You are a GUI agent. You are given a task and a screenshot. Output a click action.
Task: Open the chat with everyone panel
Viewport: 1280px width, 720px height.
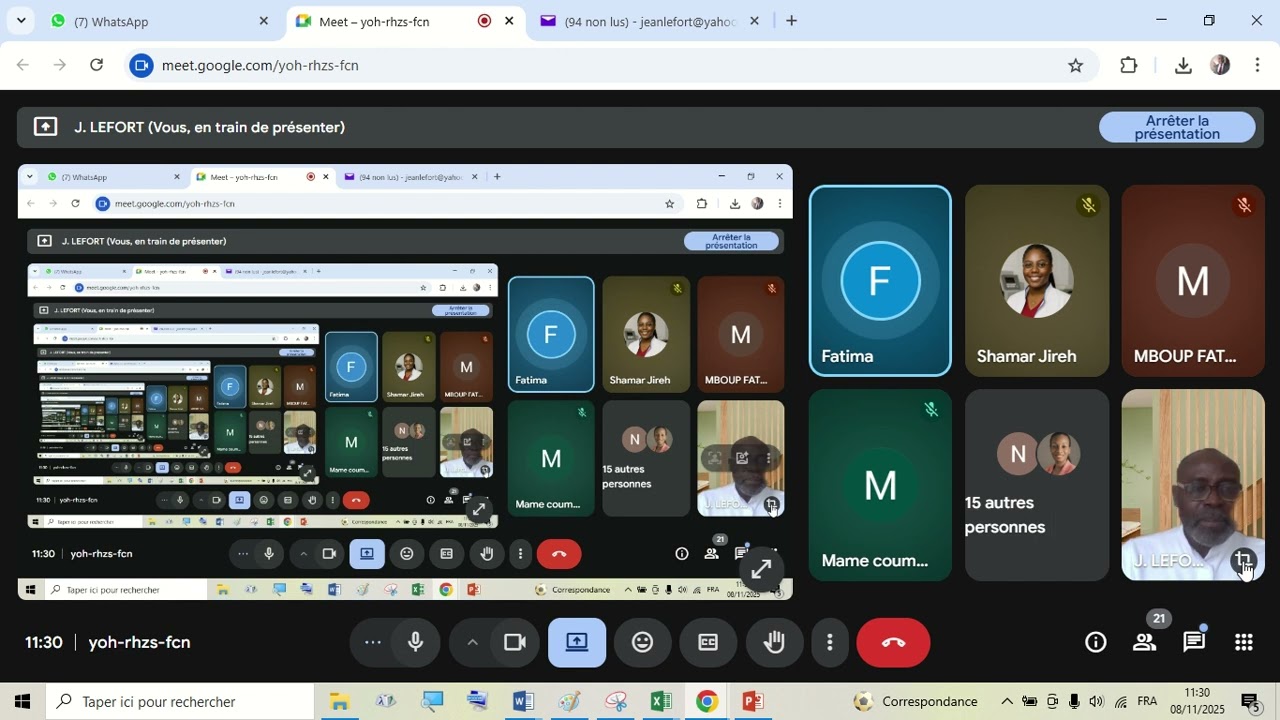1194,642
